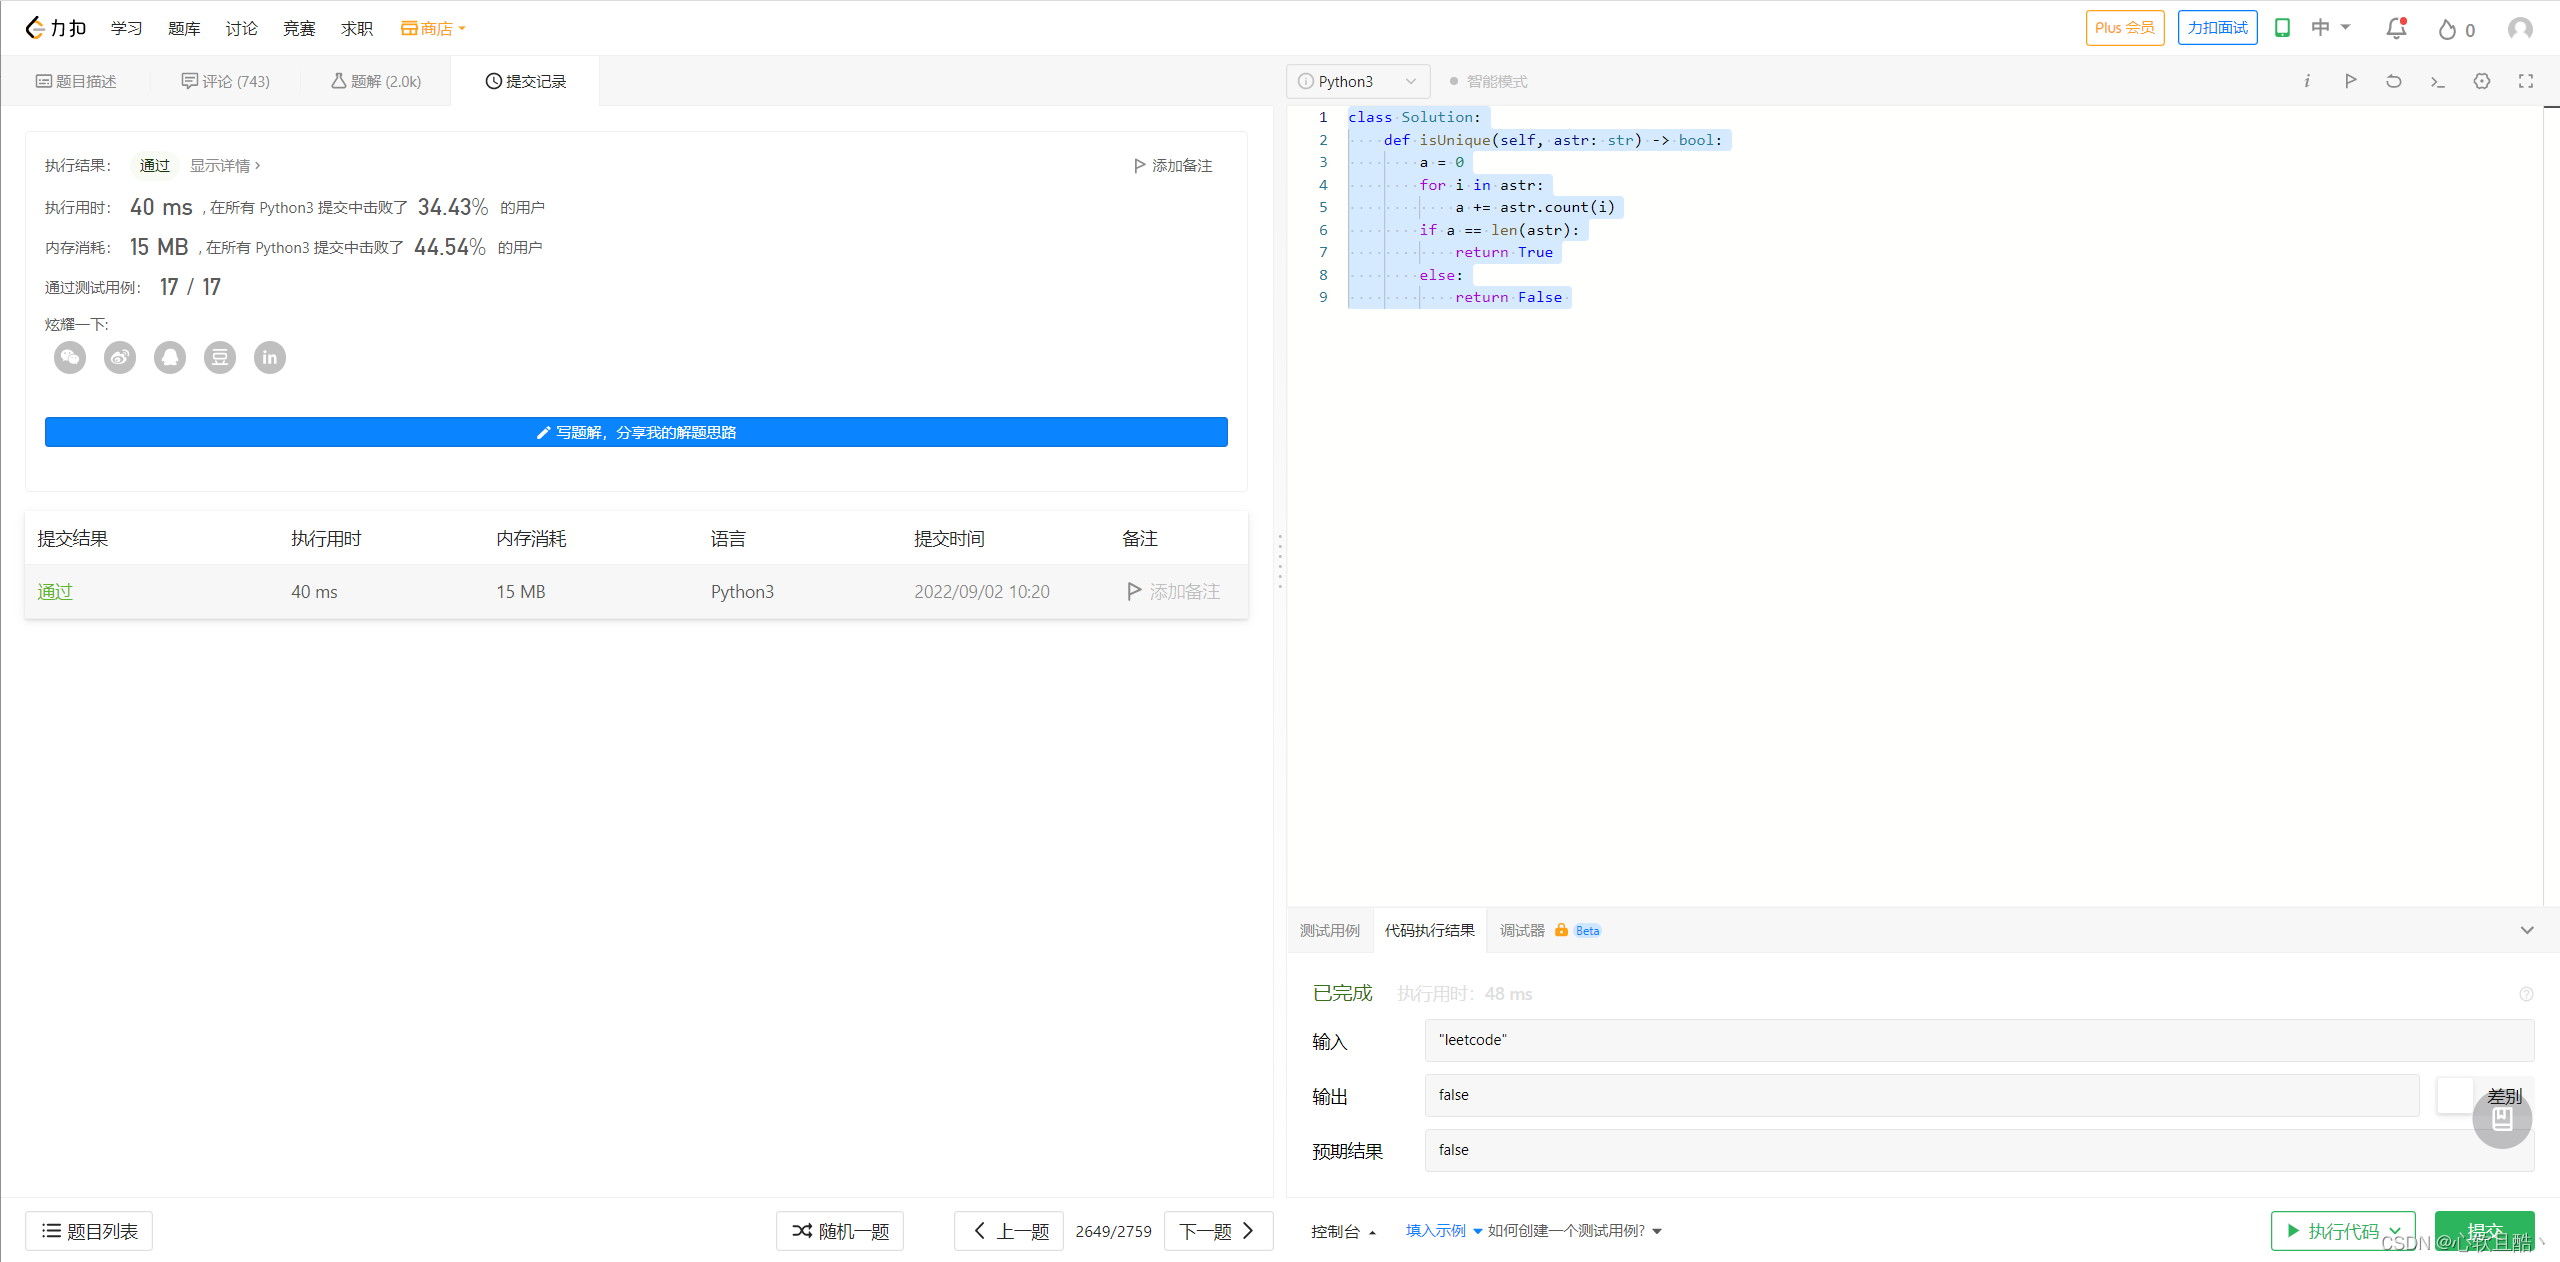Switch to the 测试用例 tab
Image resolution: width=2560 pixels, height=1262 pixels.
1329,930
